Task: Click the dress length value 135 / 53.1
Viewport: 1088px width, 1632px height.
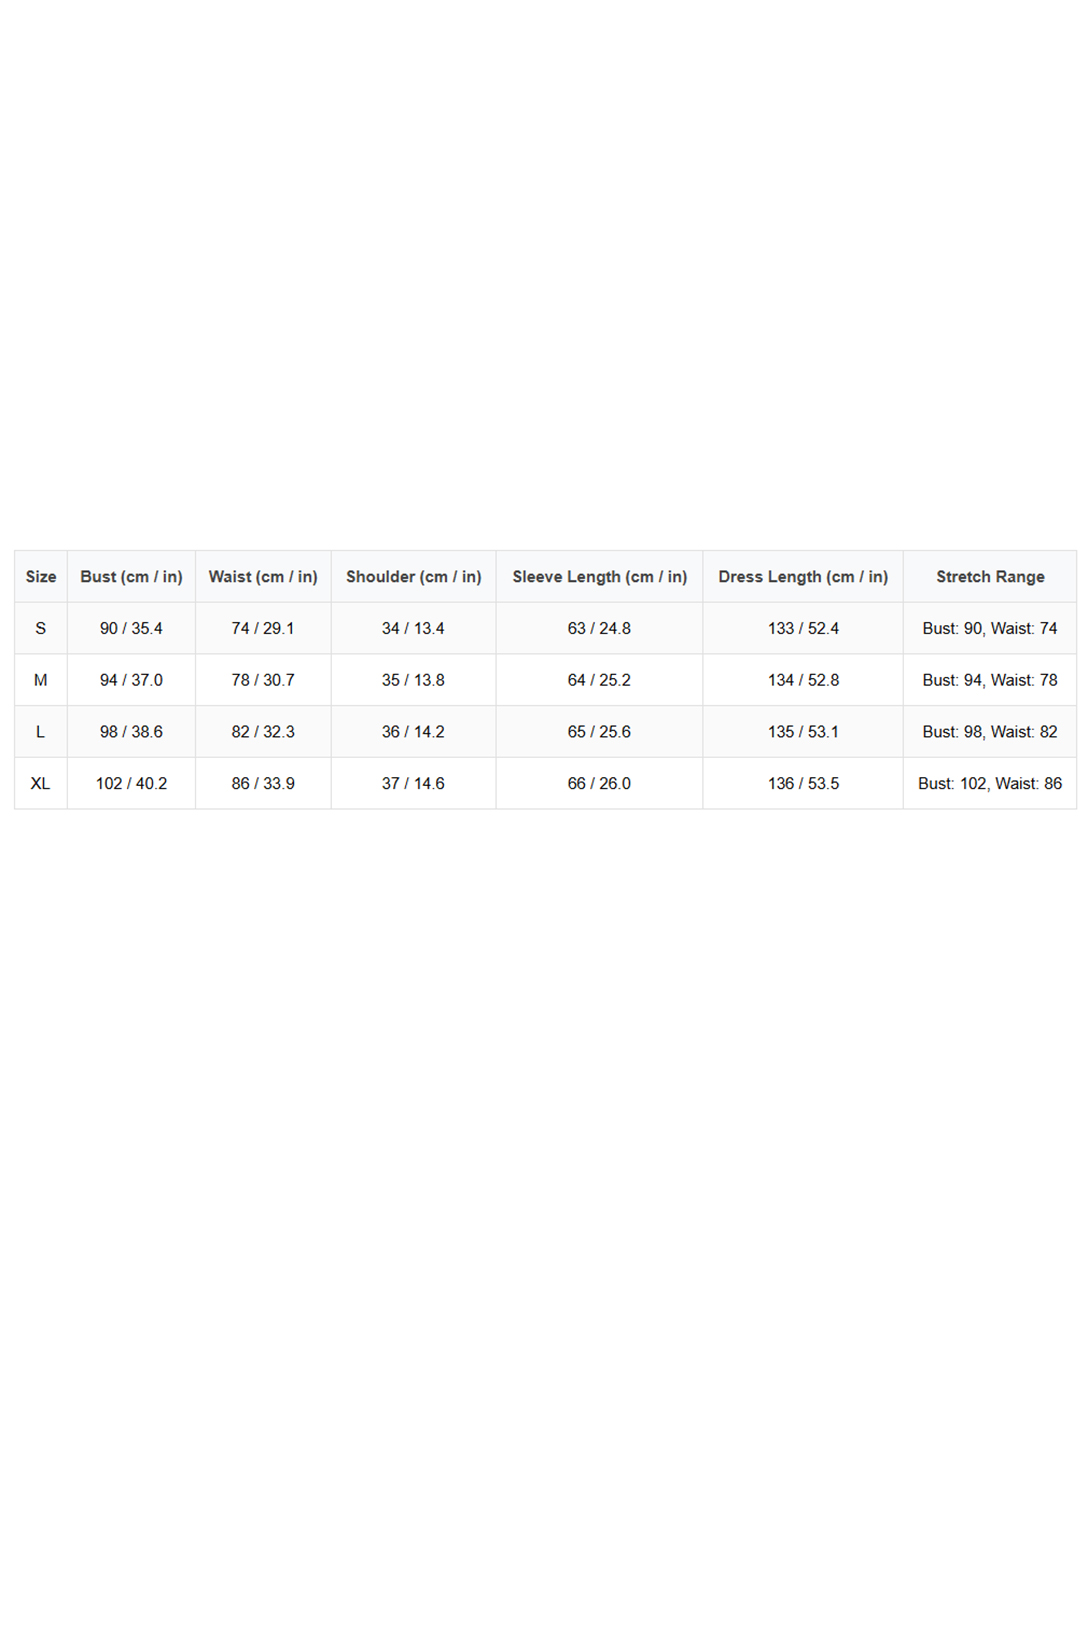Action: click(803, 732)
